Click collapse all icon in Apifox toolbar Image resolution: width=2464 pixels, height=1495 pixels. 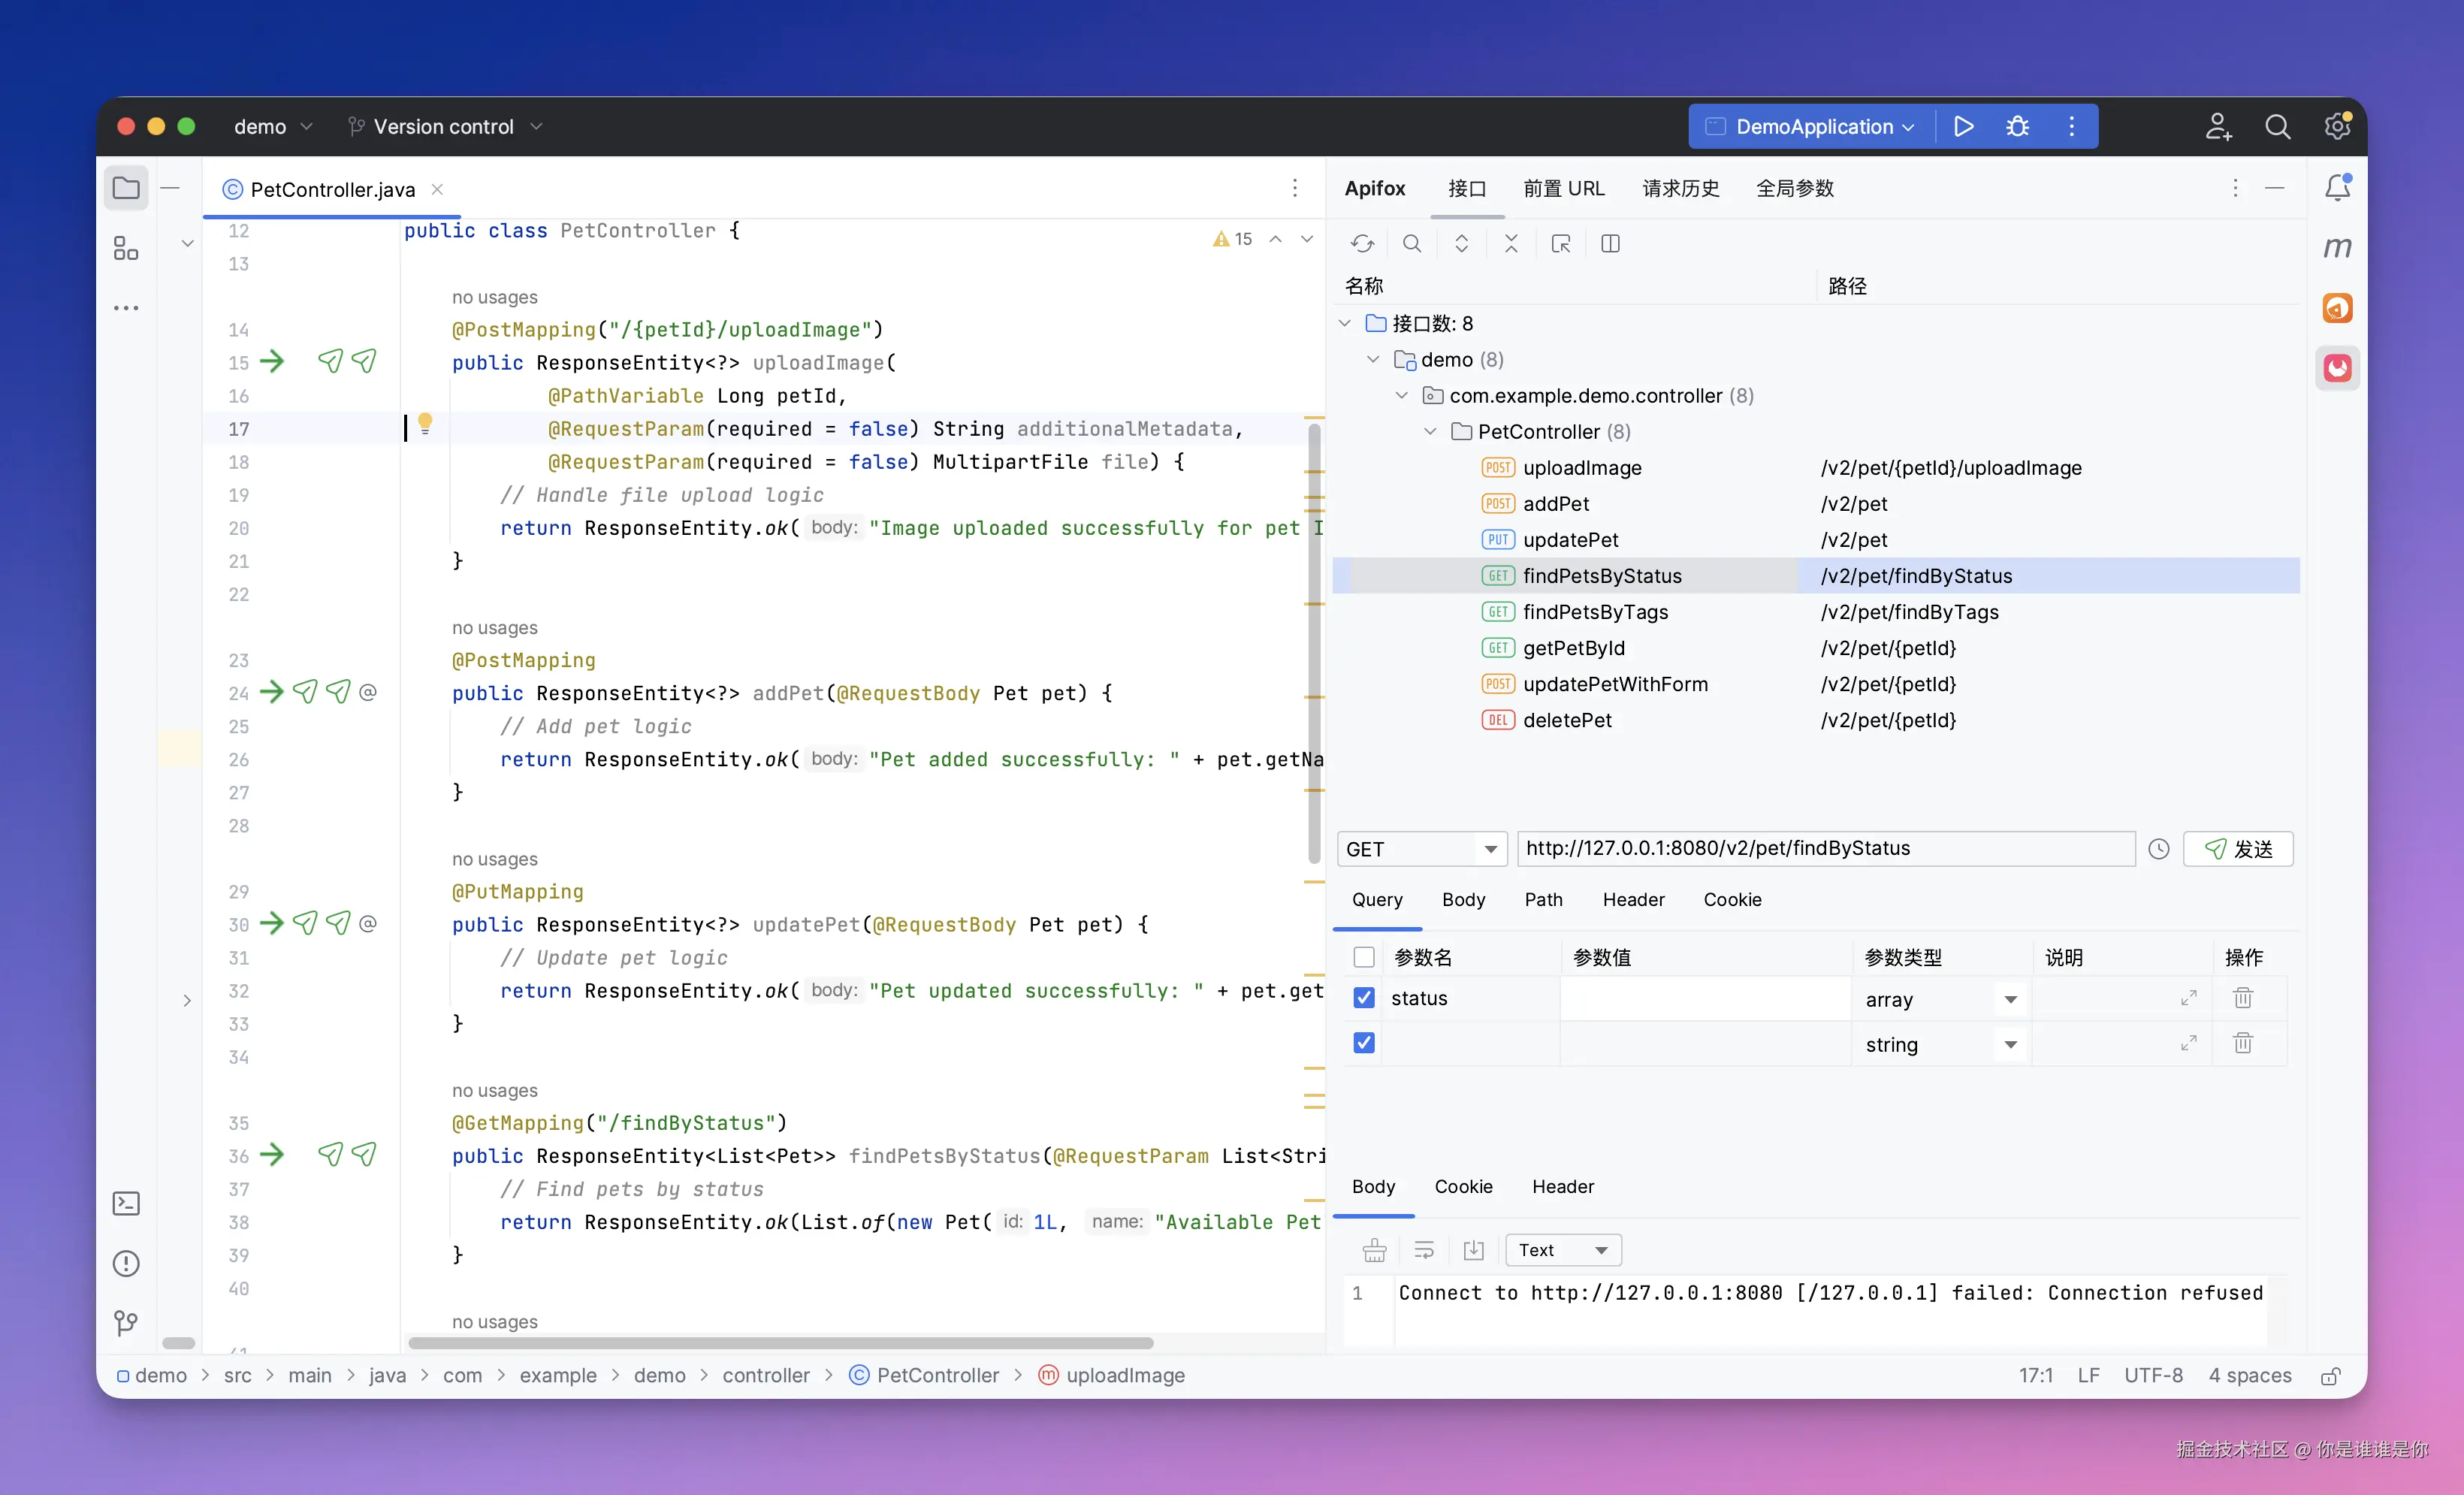pos(1510,243)
